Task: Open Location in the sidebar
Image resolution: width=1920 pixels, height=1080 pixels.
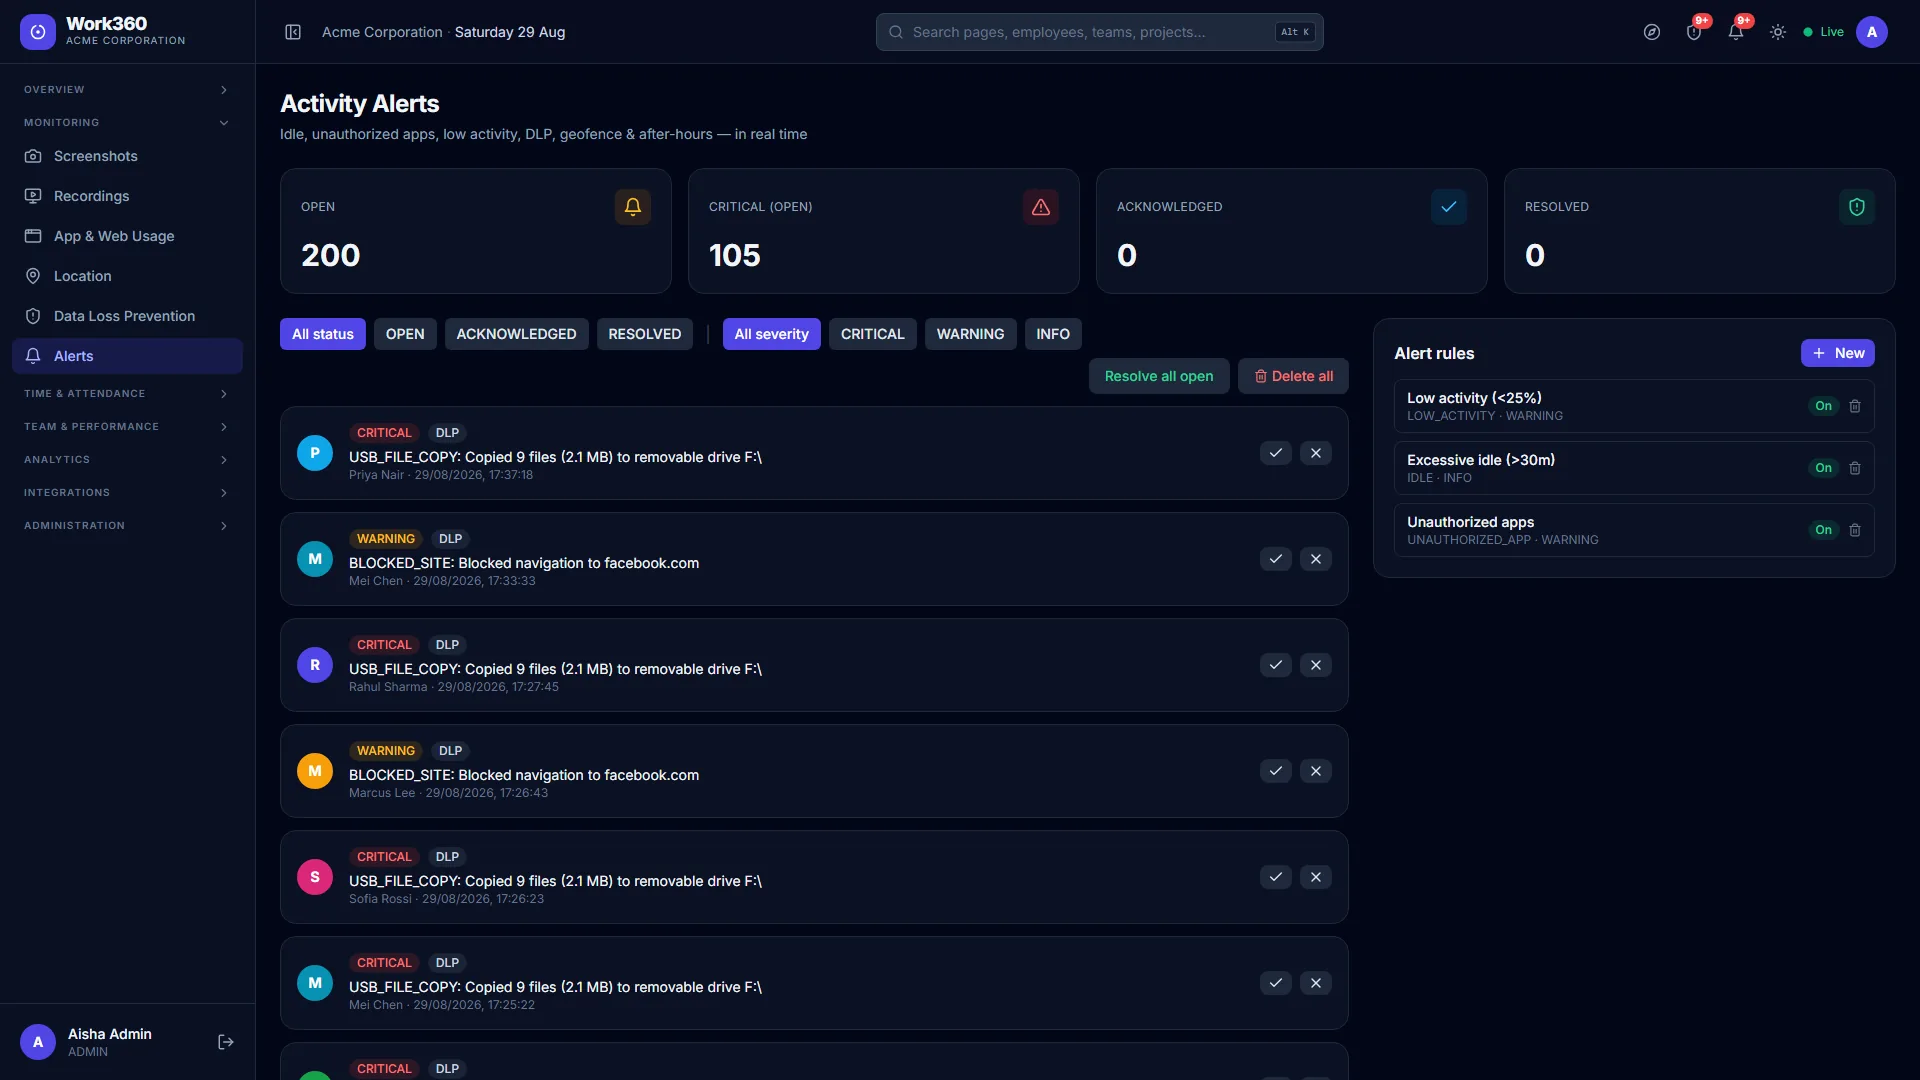Action: coord(127,276)
